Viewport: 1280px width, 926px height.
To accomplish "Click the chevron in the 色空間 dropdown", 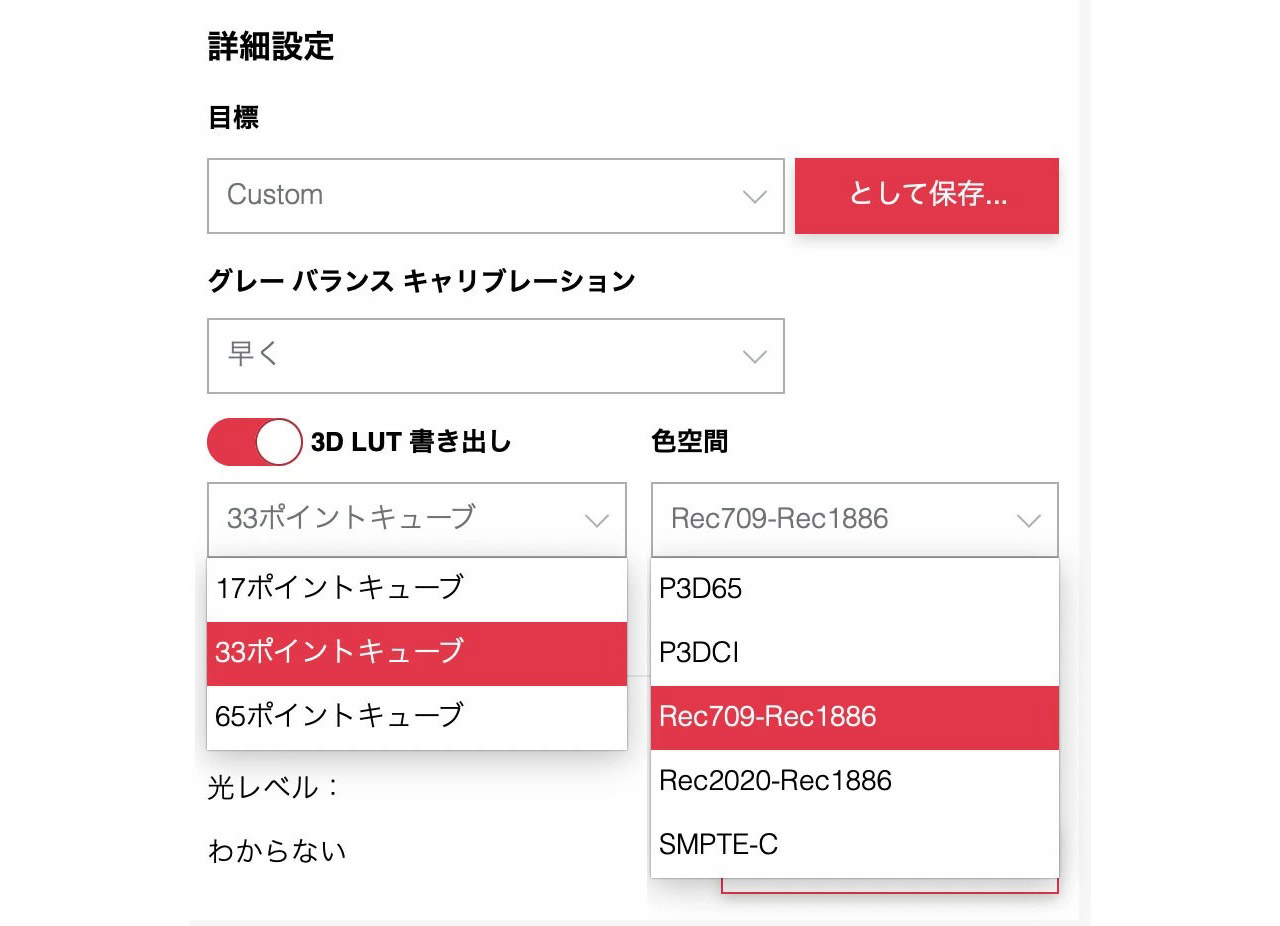I will (1028, 521).
